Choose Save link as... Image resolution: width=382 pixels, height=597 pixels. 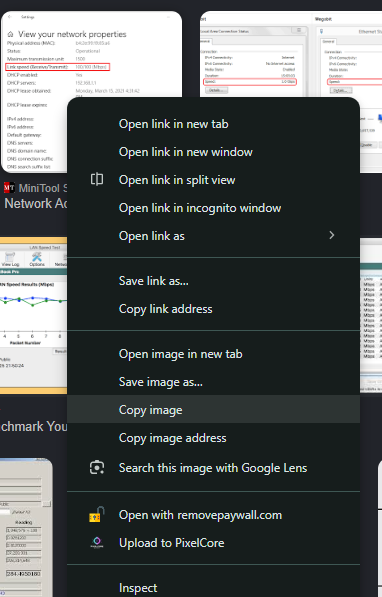click(213, 281)
